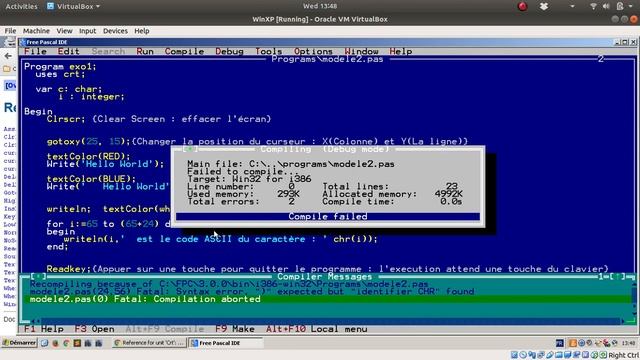
Task: Click the VirtualBox hard disk activity icon
Action: coord(514,355)
